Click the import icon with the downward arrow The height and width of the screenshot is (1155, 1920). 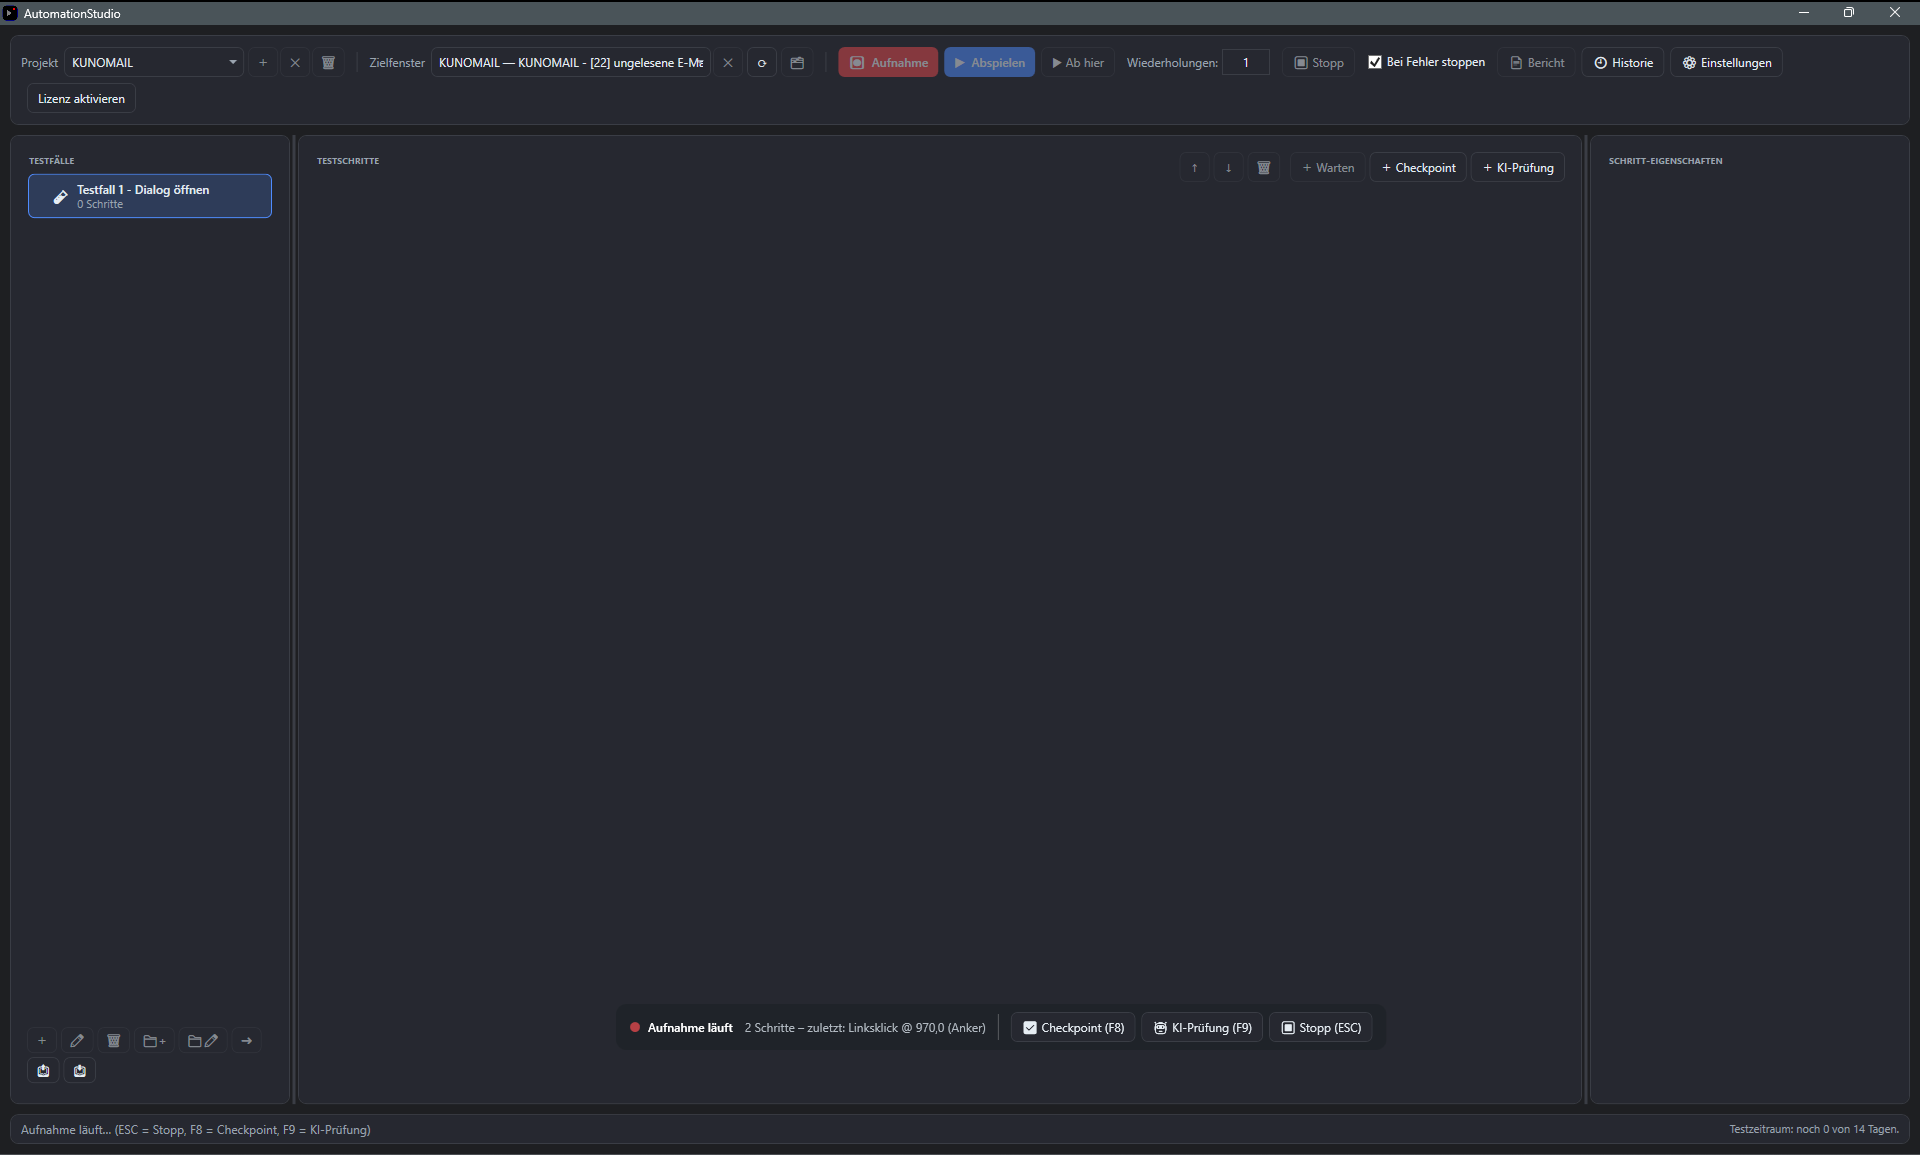pos(80,1071)
